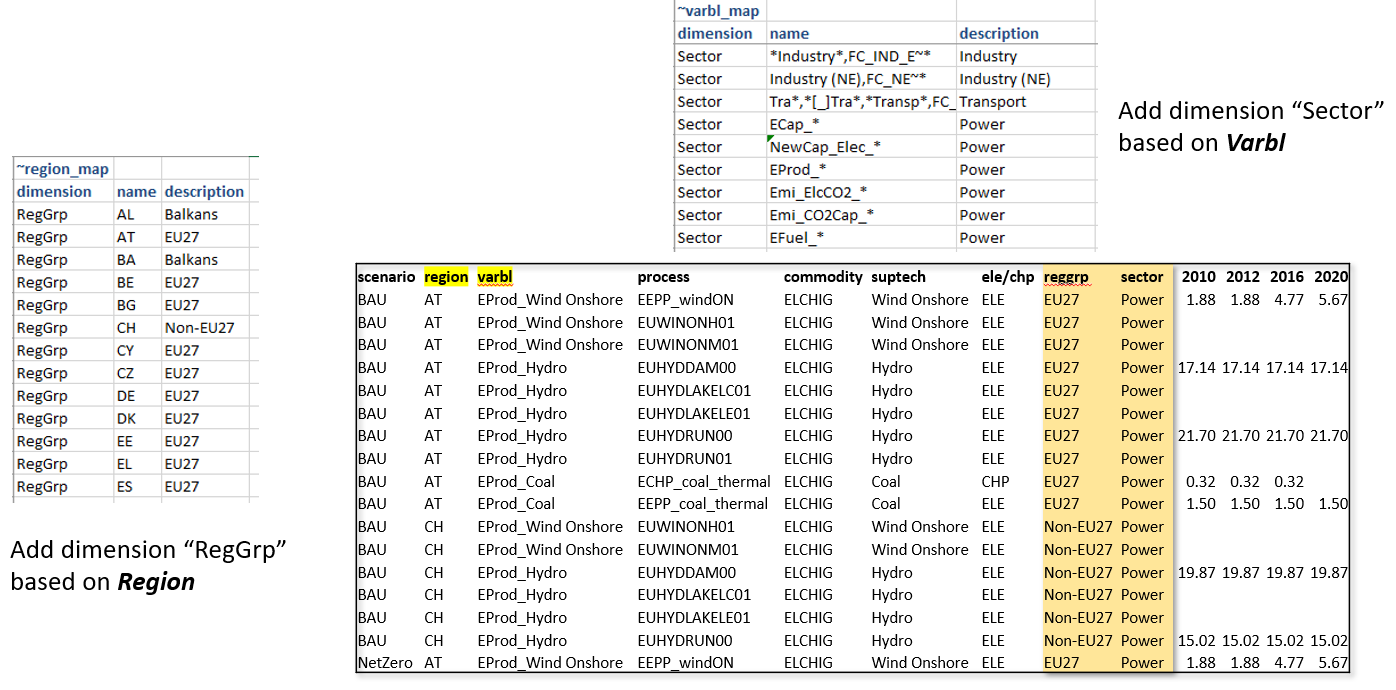
Task: Click the Transport description cell
Action: pos(1026,102)
